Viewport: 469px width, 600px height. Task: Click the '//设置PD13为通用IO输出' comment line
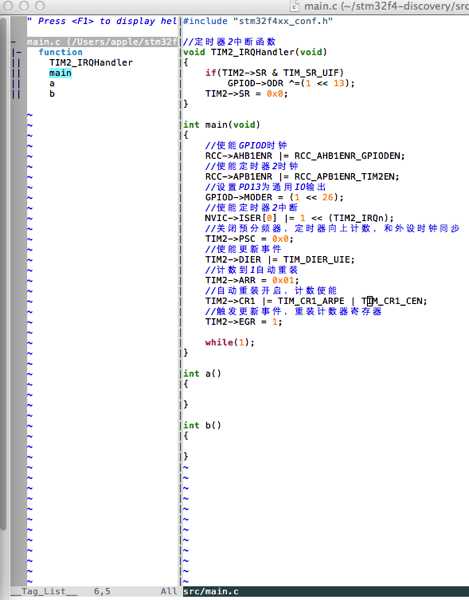(265, 187)
